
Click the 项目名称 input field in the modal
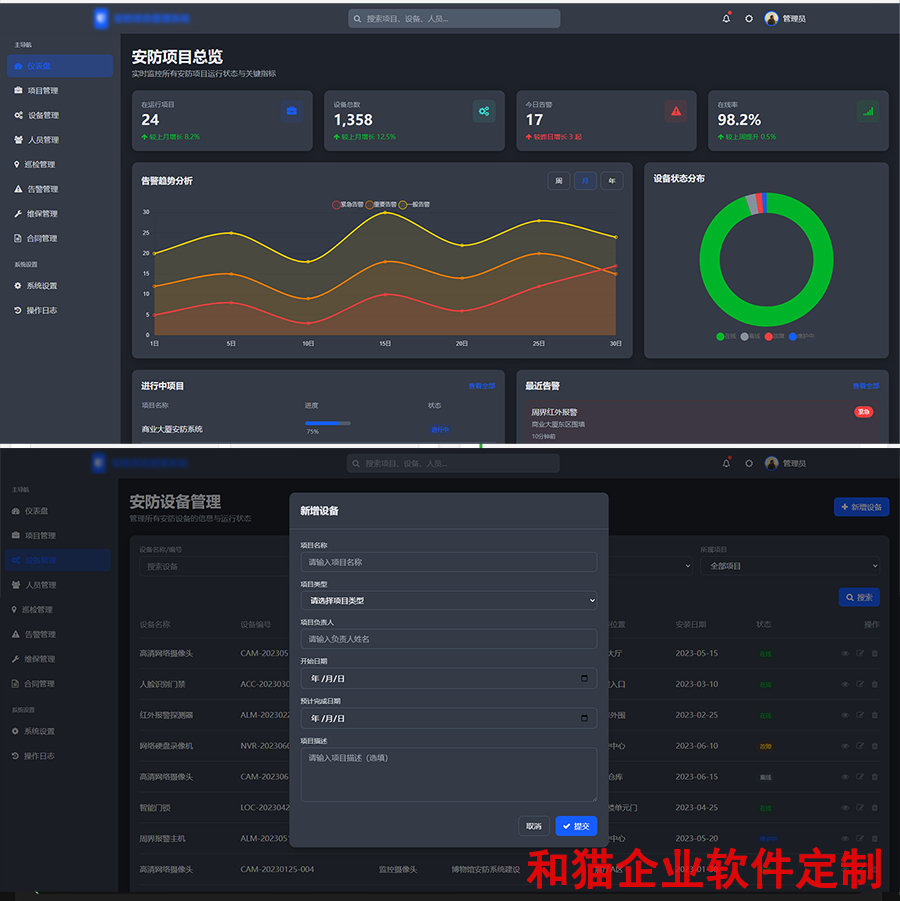tap(448, 562)
